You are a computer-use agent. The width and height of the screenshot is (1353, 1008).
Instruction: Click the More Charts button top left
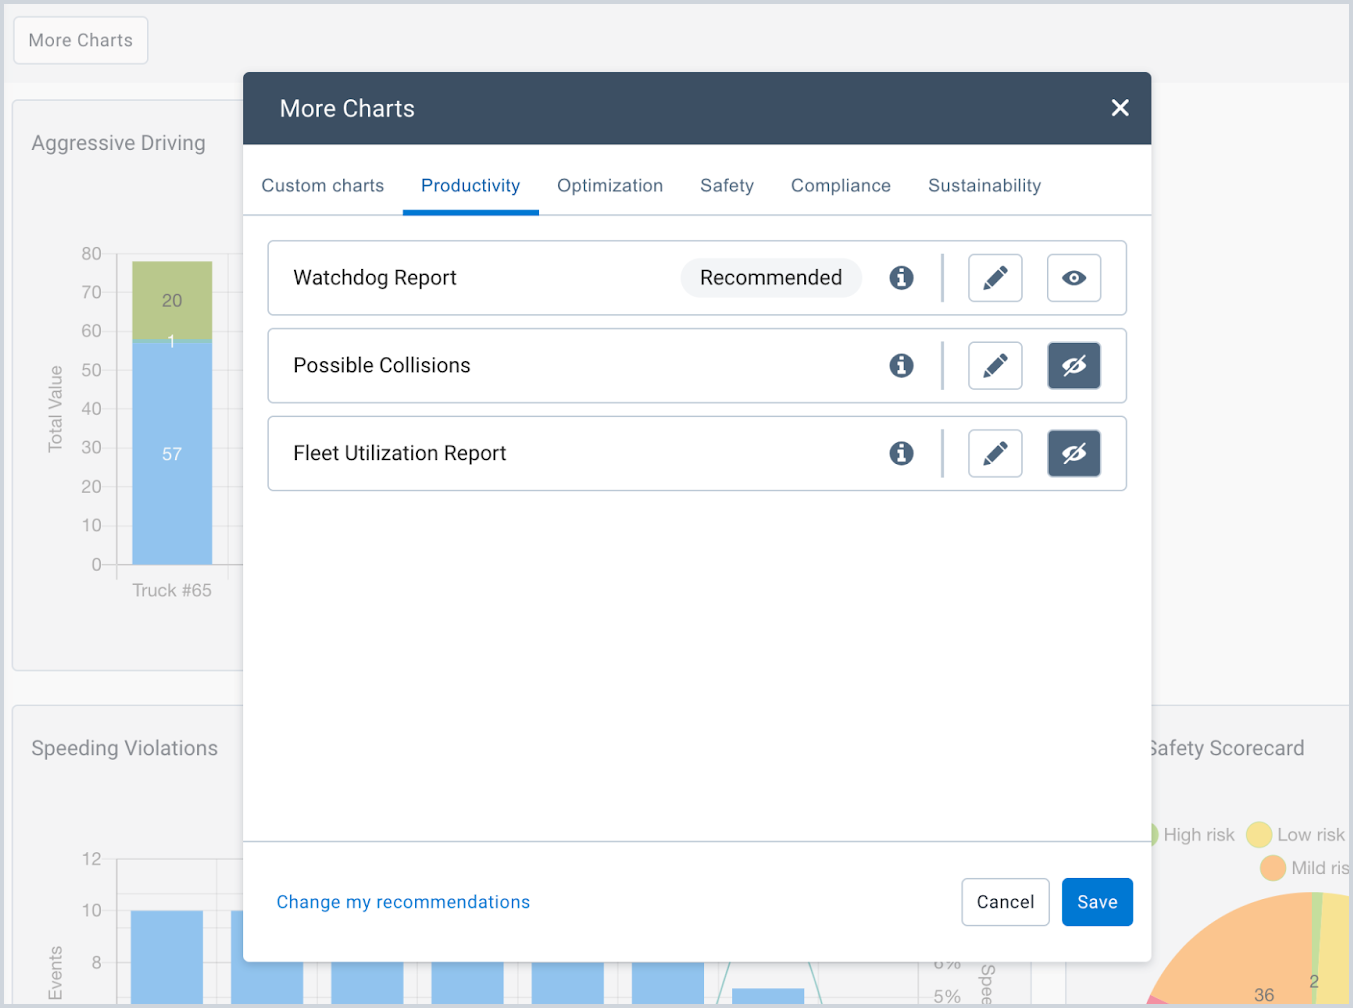(80, 40)
